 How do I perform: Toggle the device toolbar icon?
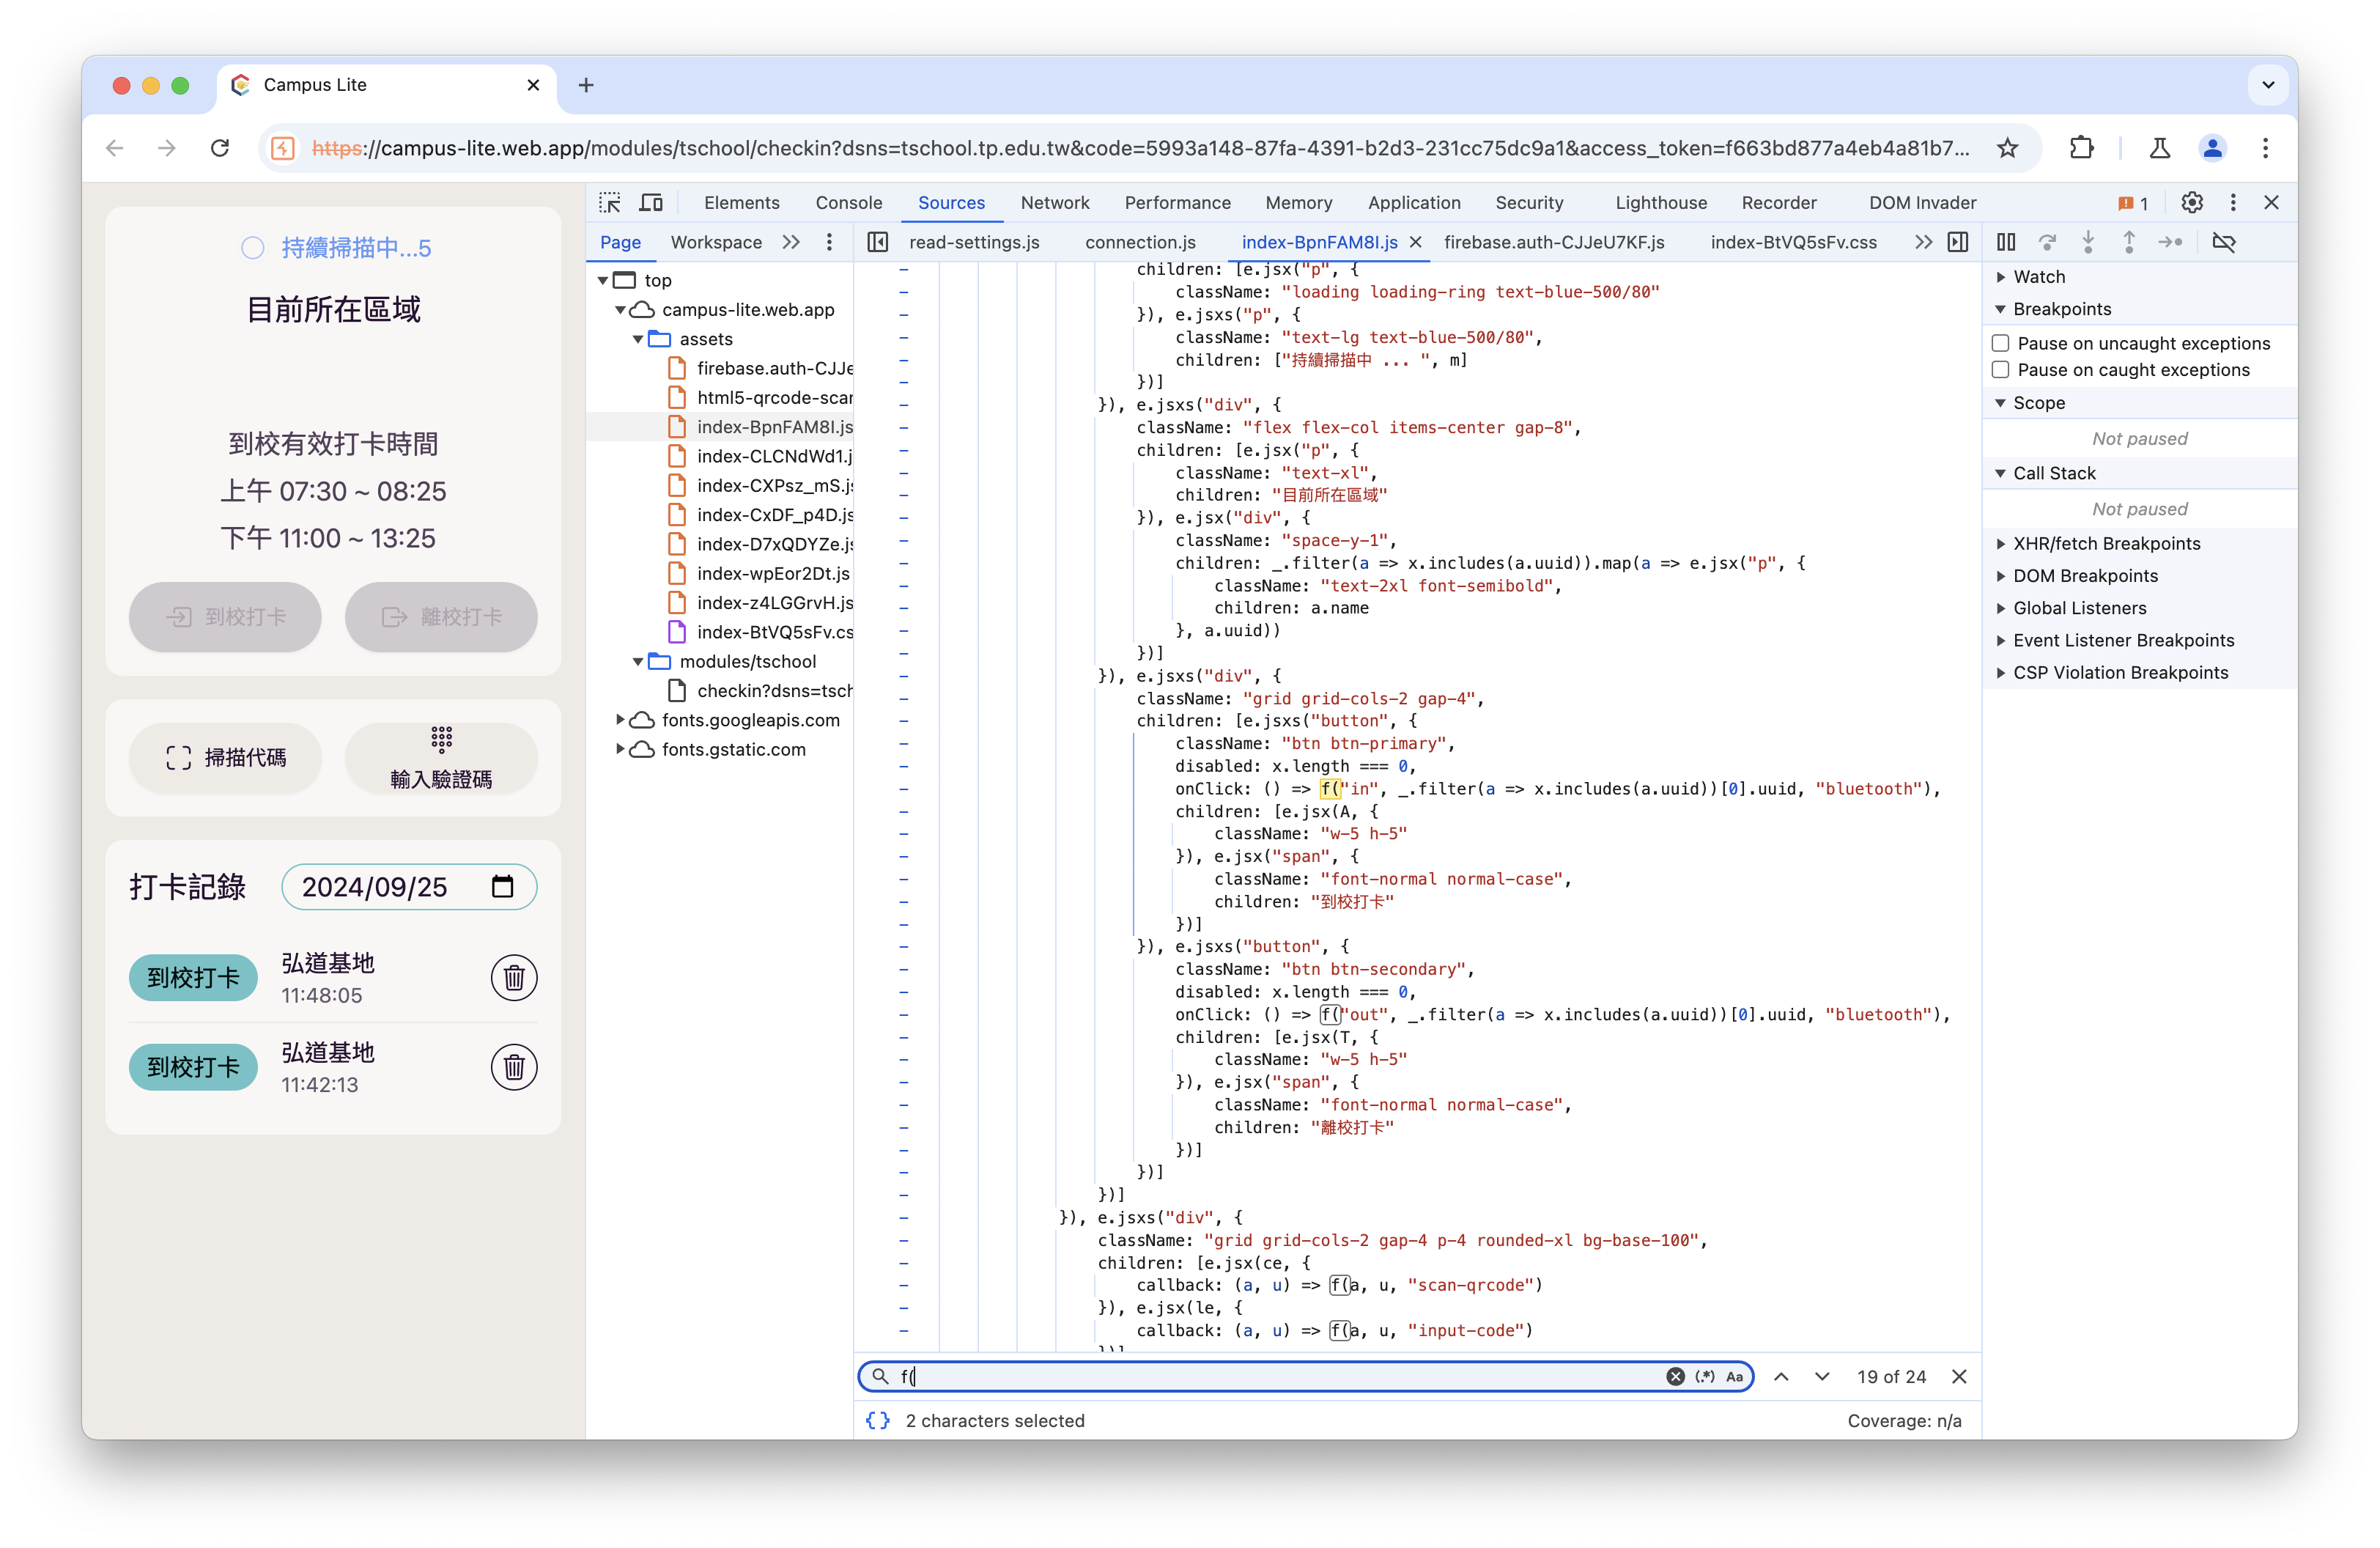[651, 203]
